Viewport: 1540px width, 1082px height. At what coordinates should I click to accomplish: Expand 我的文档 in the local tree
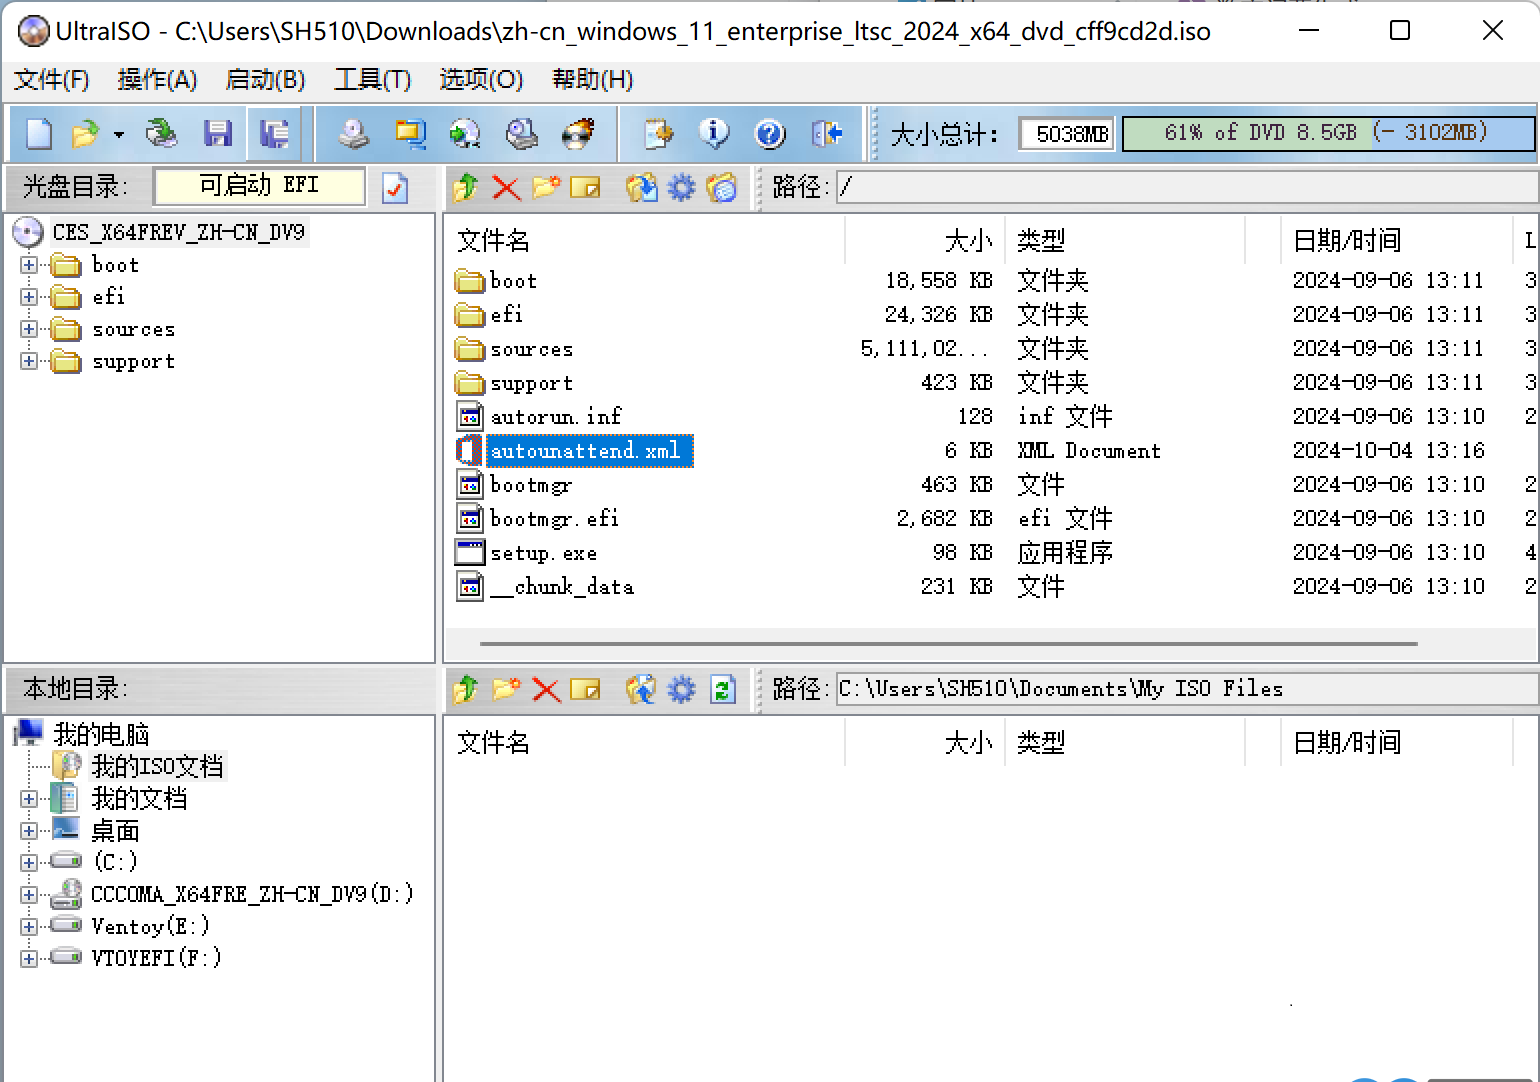29,799
